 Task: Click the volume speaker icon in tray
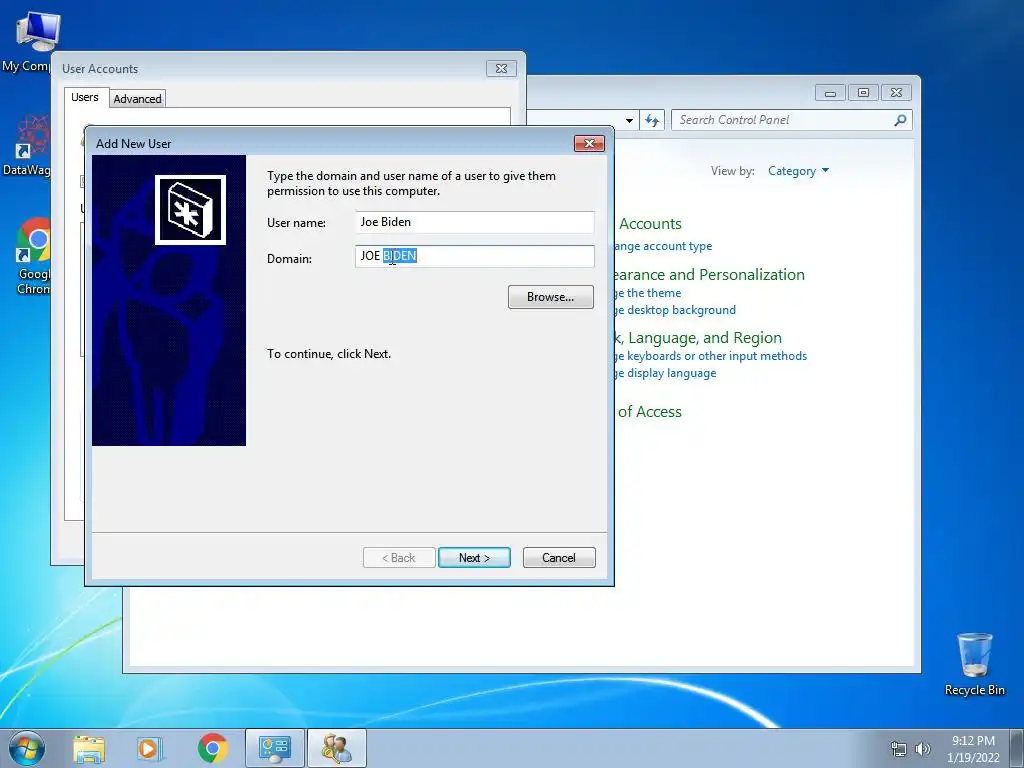[x=922, y=749]
